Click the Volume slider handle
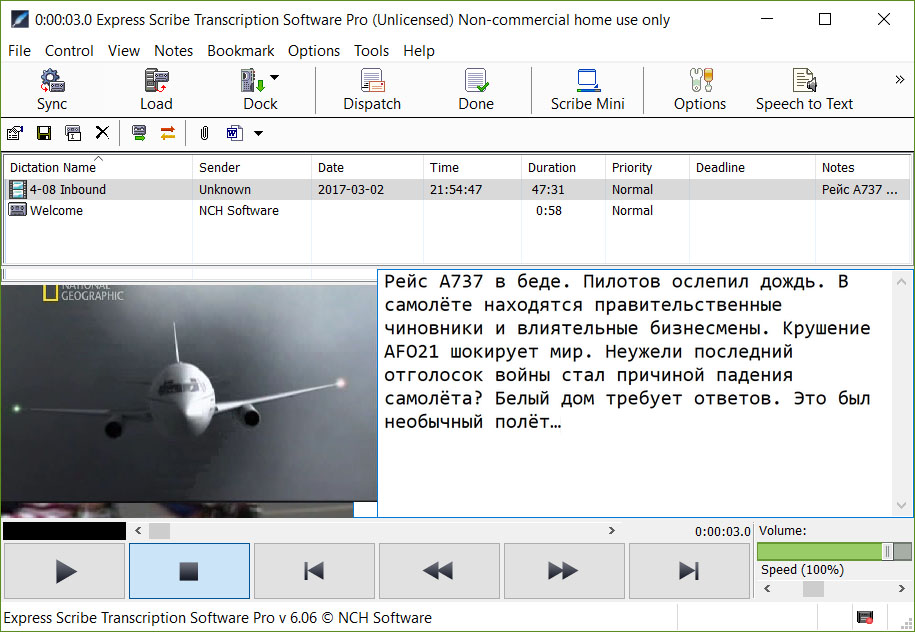 (888, 551)
